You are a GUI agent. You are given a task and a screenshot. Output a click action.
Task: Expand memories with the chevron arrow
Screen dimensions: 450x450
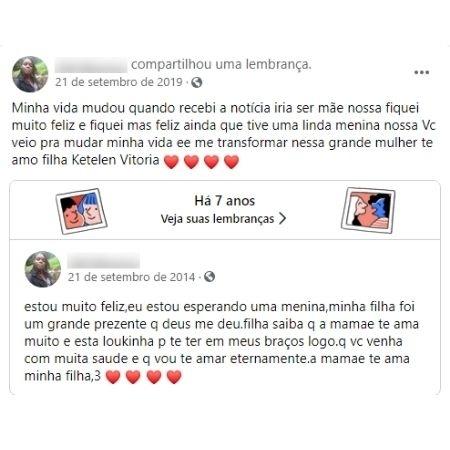282,219
